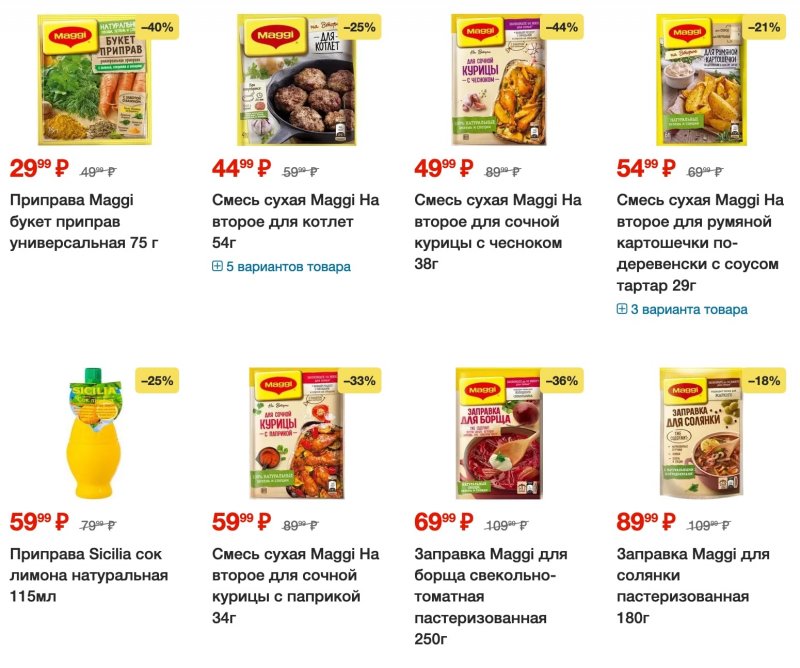Expand 3 варианта товара list
The height and width of the screenshot is (668, 800).
[x=682, y=309]
